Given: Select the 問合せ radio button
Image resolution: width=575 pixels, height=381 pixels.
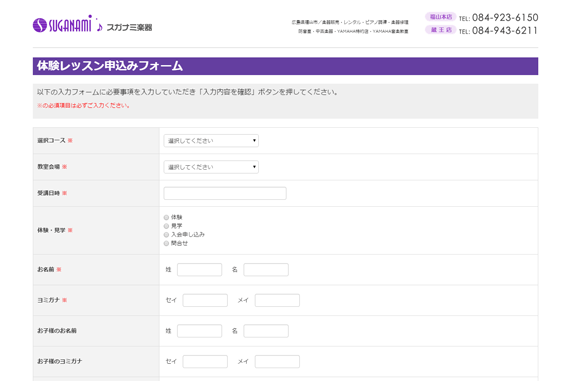Looking at the screenshot, I should (x=166, y=243).
